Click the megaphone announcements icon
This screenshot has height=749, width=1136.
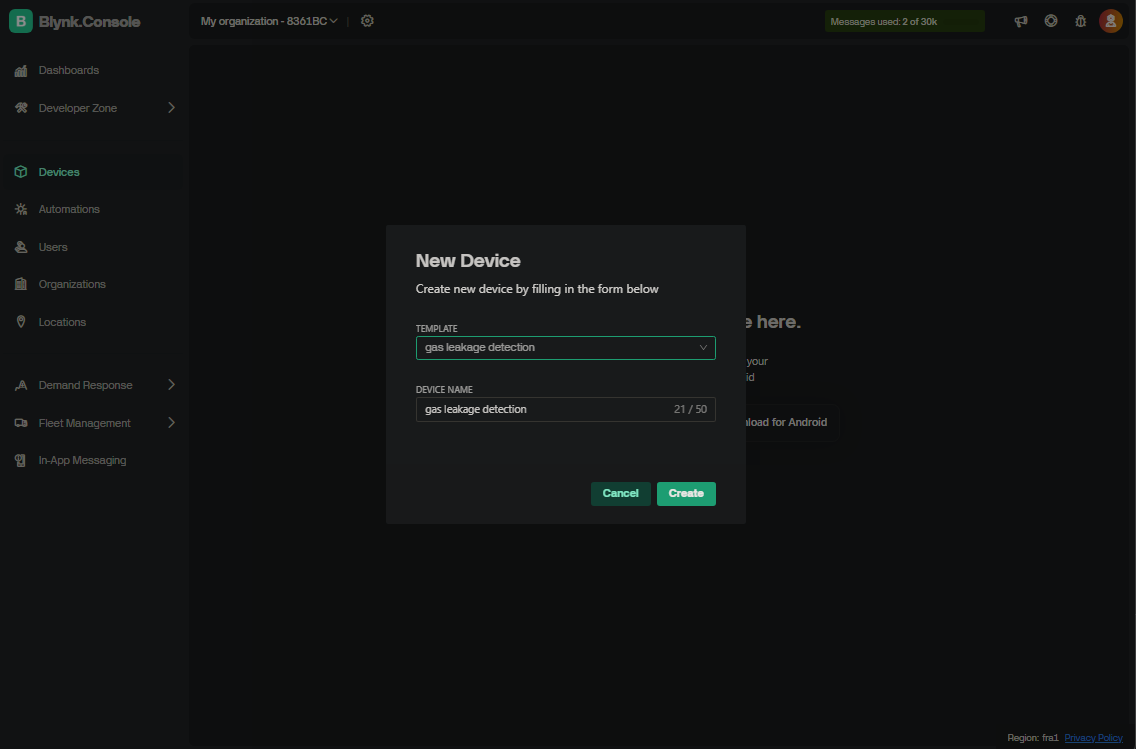pos(1021,21)
